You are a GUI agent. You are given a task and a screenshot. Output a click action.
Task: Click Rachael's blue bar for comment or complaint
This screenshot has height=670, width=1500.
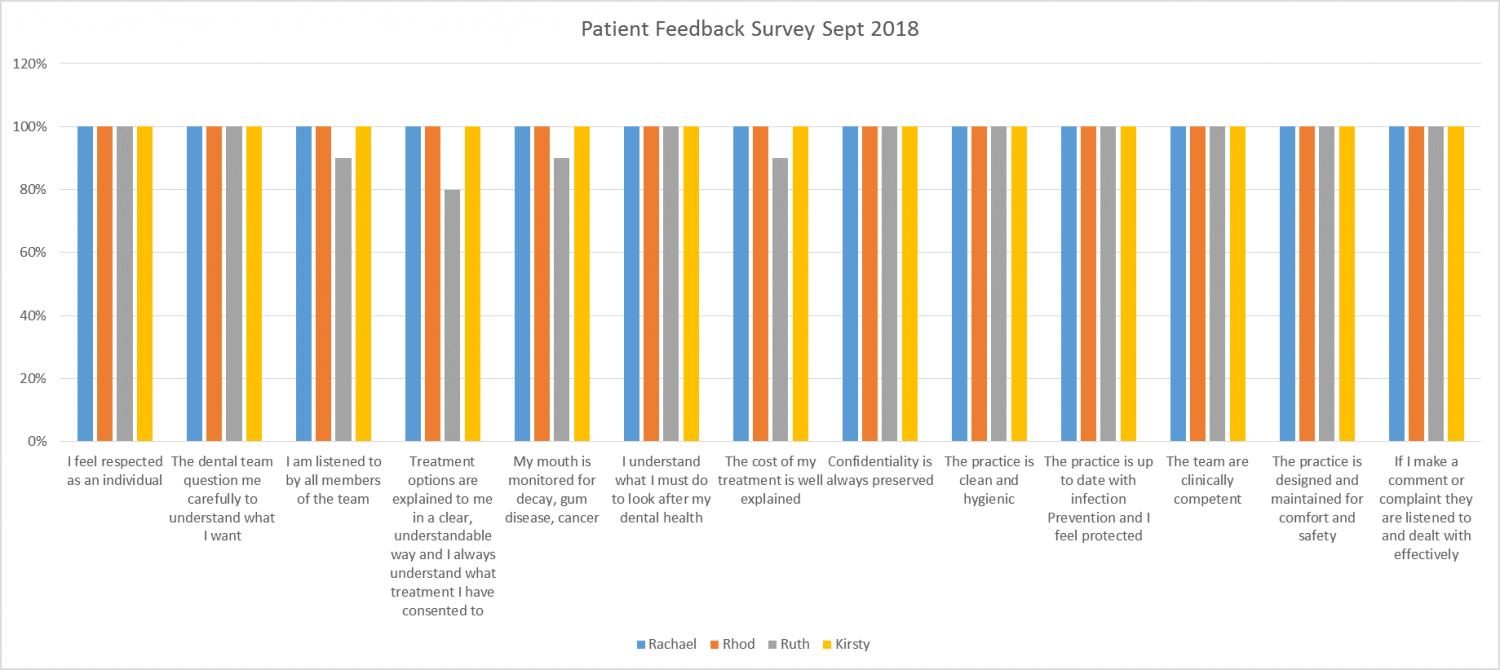[x=1397, y=285]
